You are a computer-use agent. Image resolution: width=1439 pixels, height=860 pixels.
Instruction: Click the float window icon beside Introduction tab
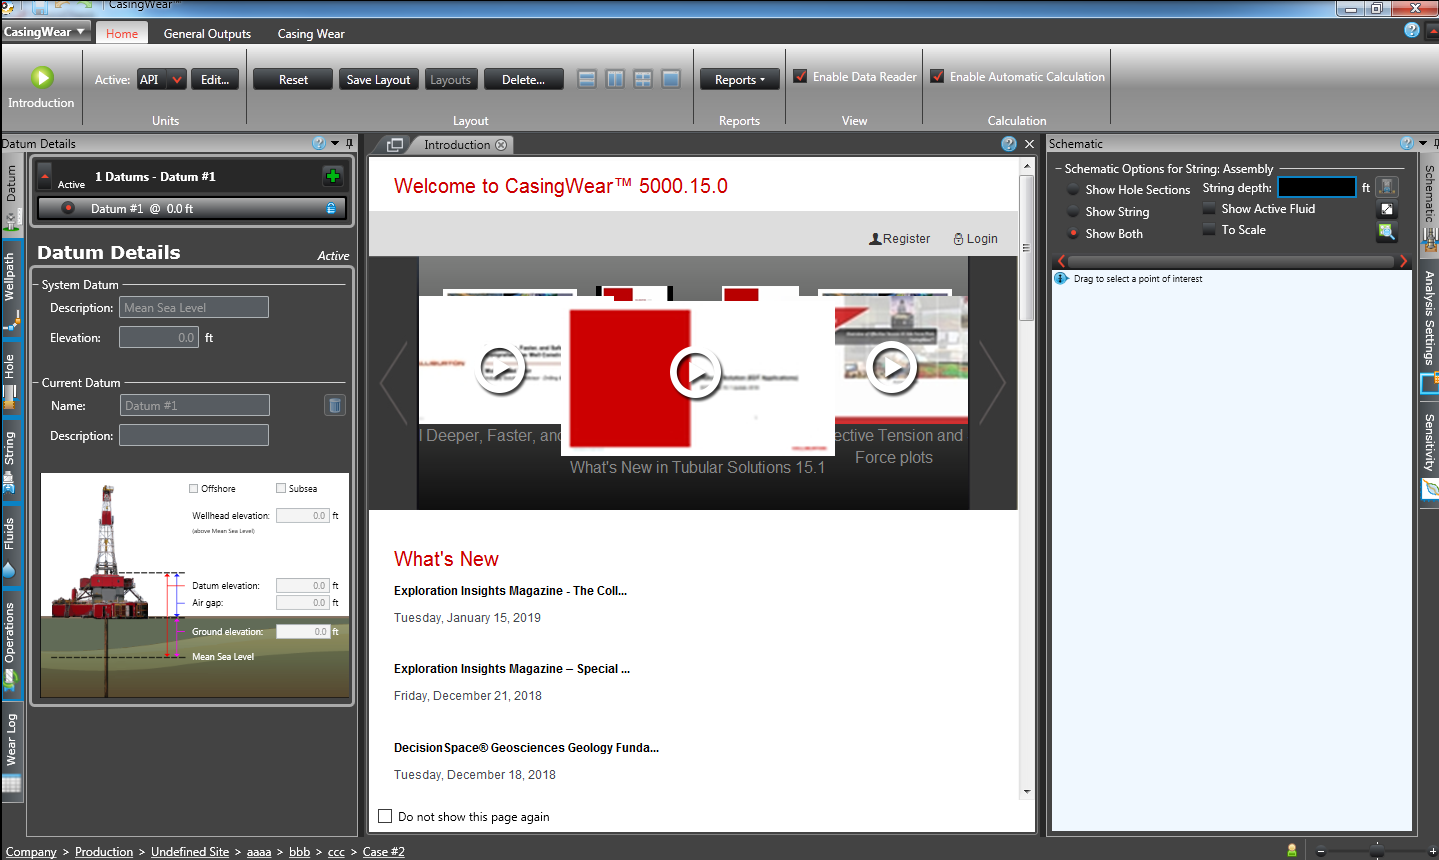point(395,145)
